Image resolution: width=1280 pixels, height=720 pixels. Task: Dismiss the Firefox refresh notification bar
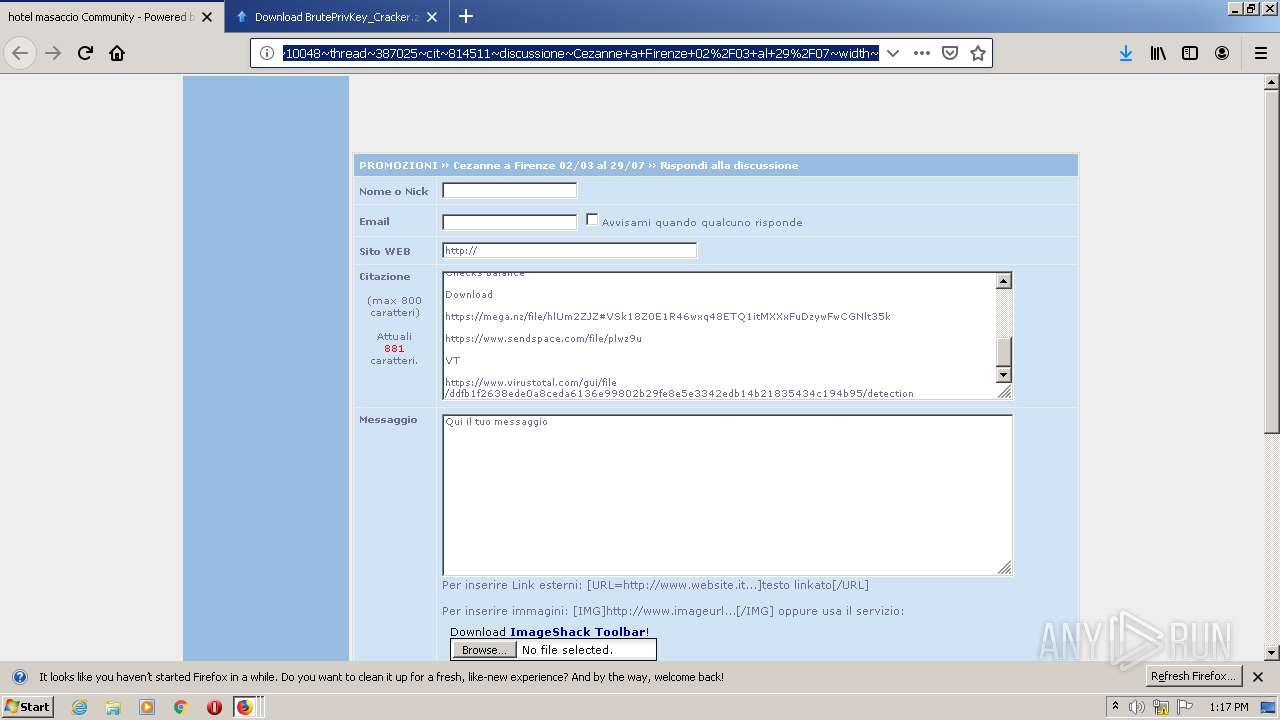(1258, 677)
